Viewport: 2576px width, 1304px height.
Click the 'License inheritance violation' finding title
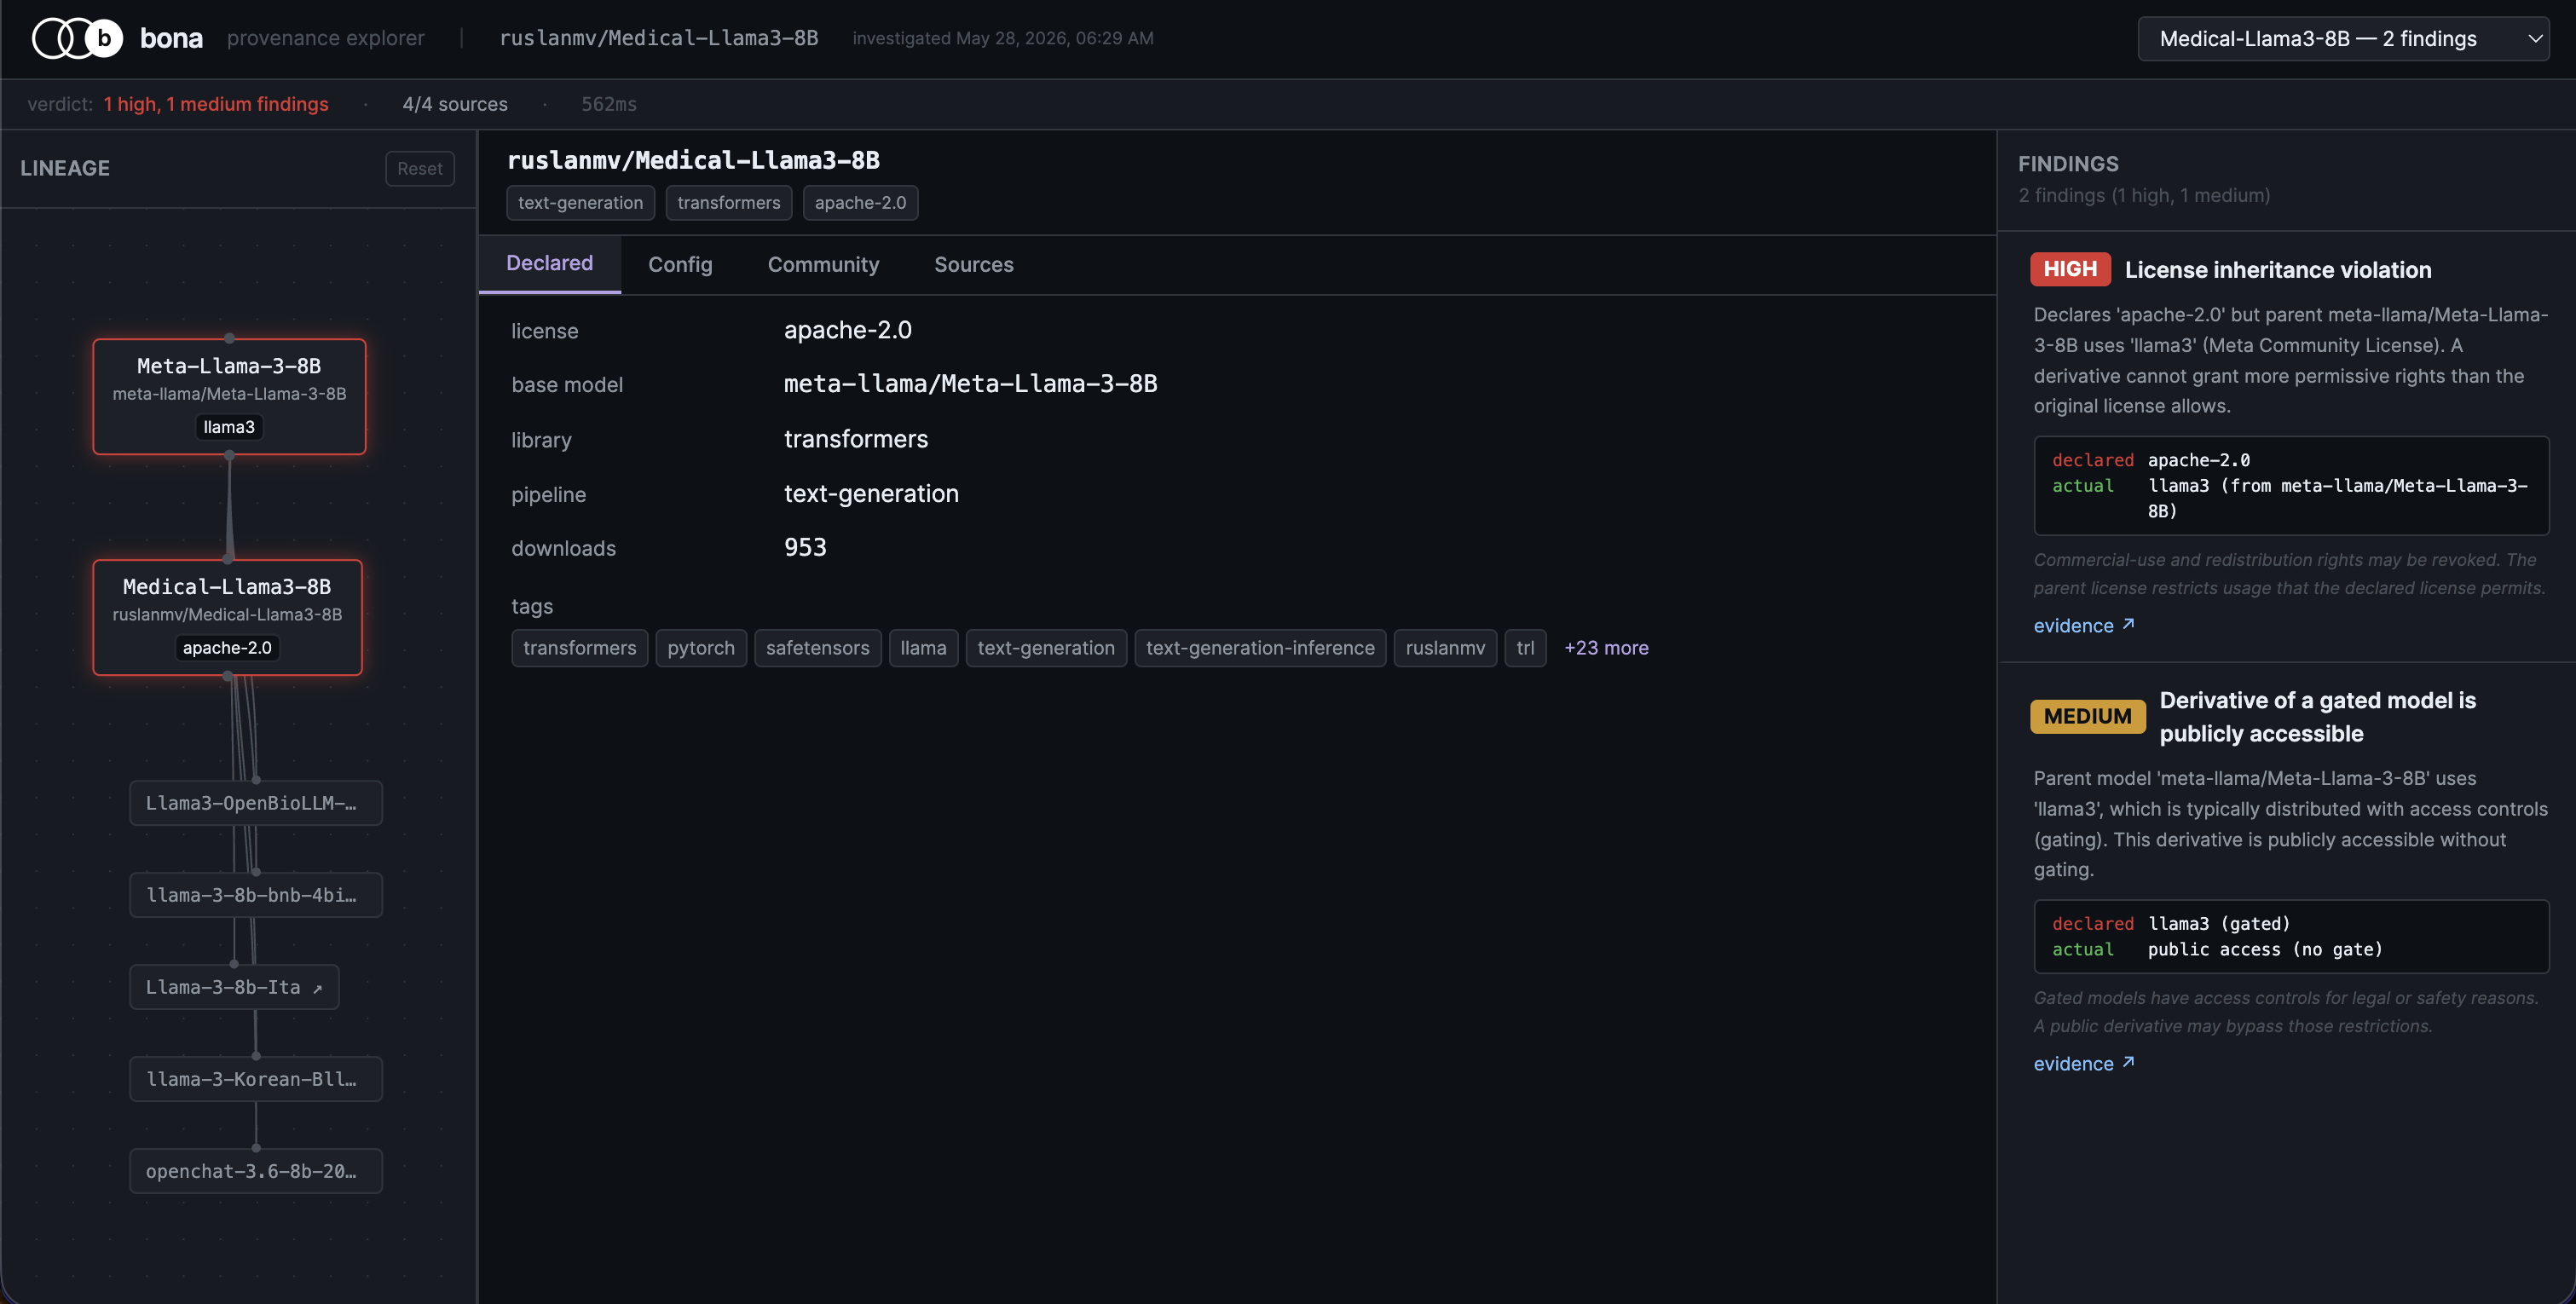(2278, 270)
